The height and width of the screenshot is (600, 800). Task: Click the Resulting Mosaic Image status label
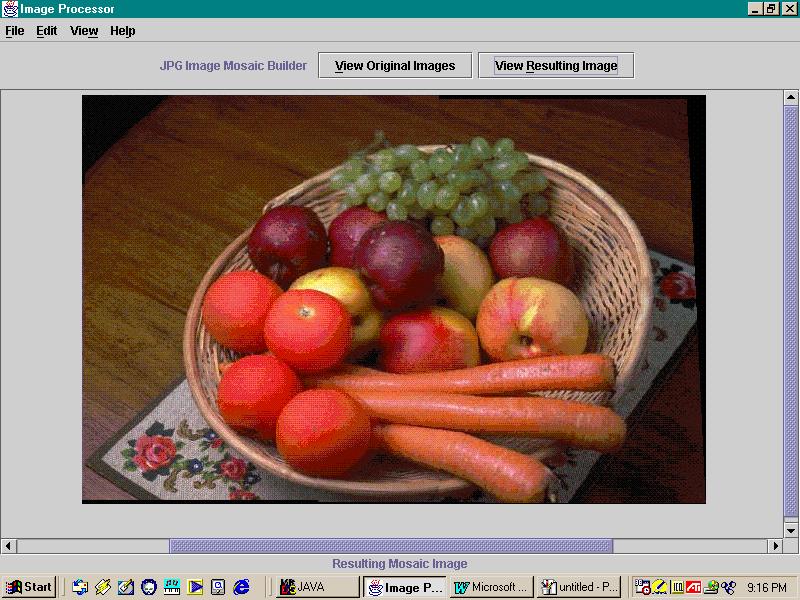point(399,564)
